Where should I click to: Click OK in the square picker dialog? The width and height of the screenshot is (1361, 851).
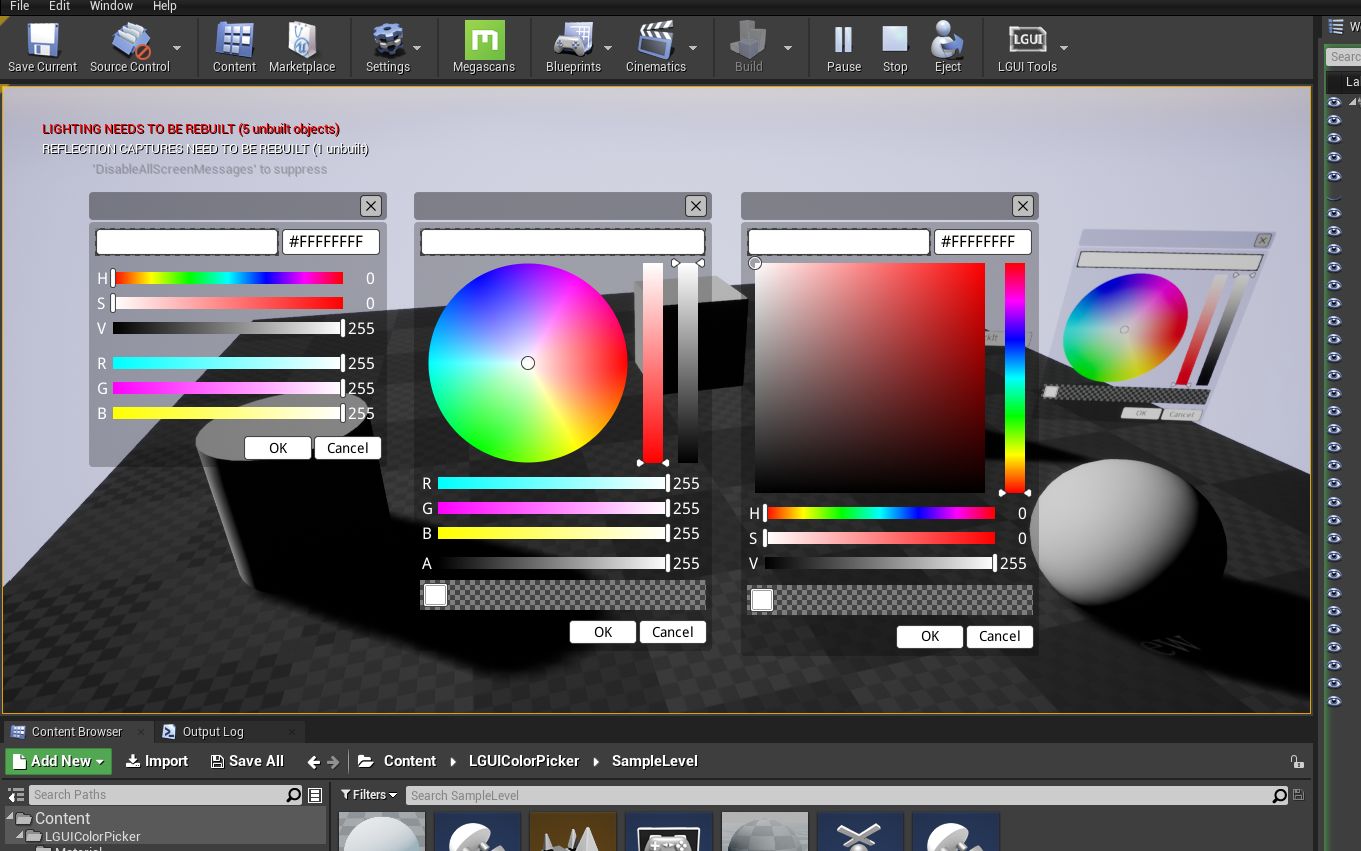[x=930, y=636]
